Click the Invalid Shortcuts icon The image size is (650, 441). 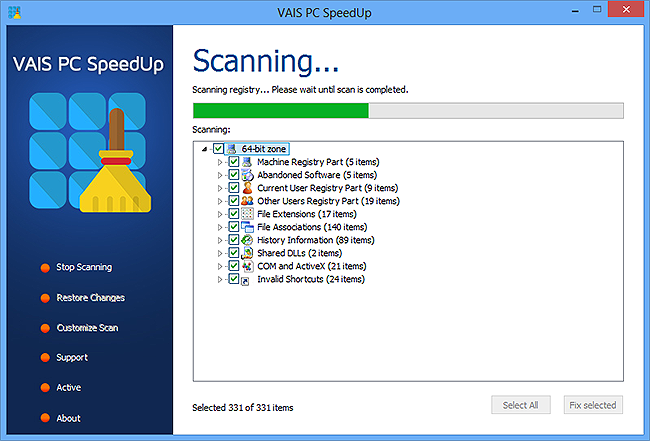point(245,281)
